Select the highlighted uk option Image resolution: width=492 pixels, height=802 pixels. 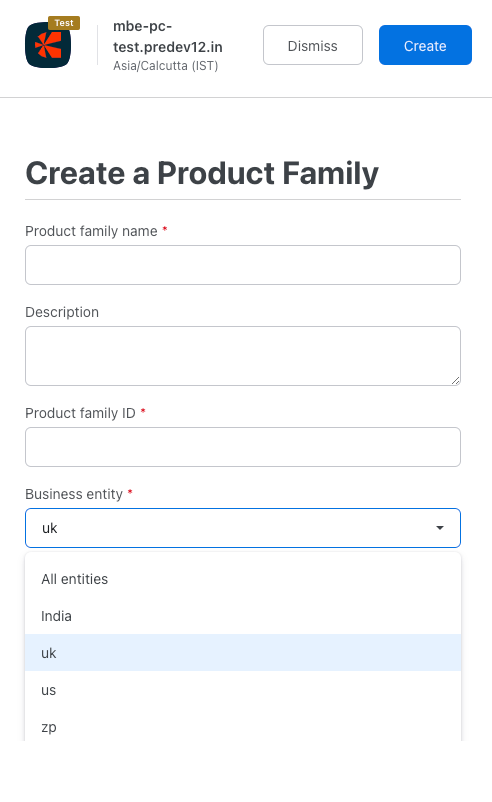click(x=243, y=653)
